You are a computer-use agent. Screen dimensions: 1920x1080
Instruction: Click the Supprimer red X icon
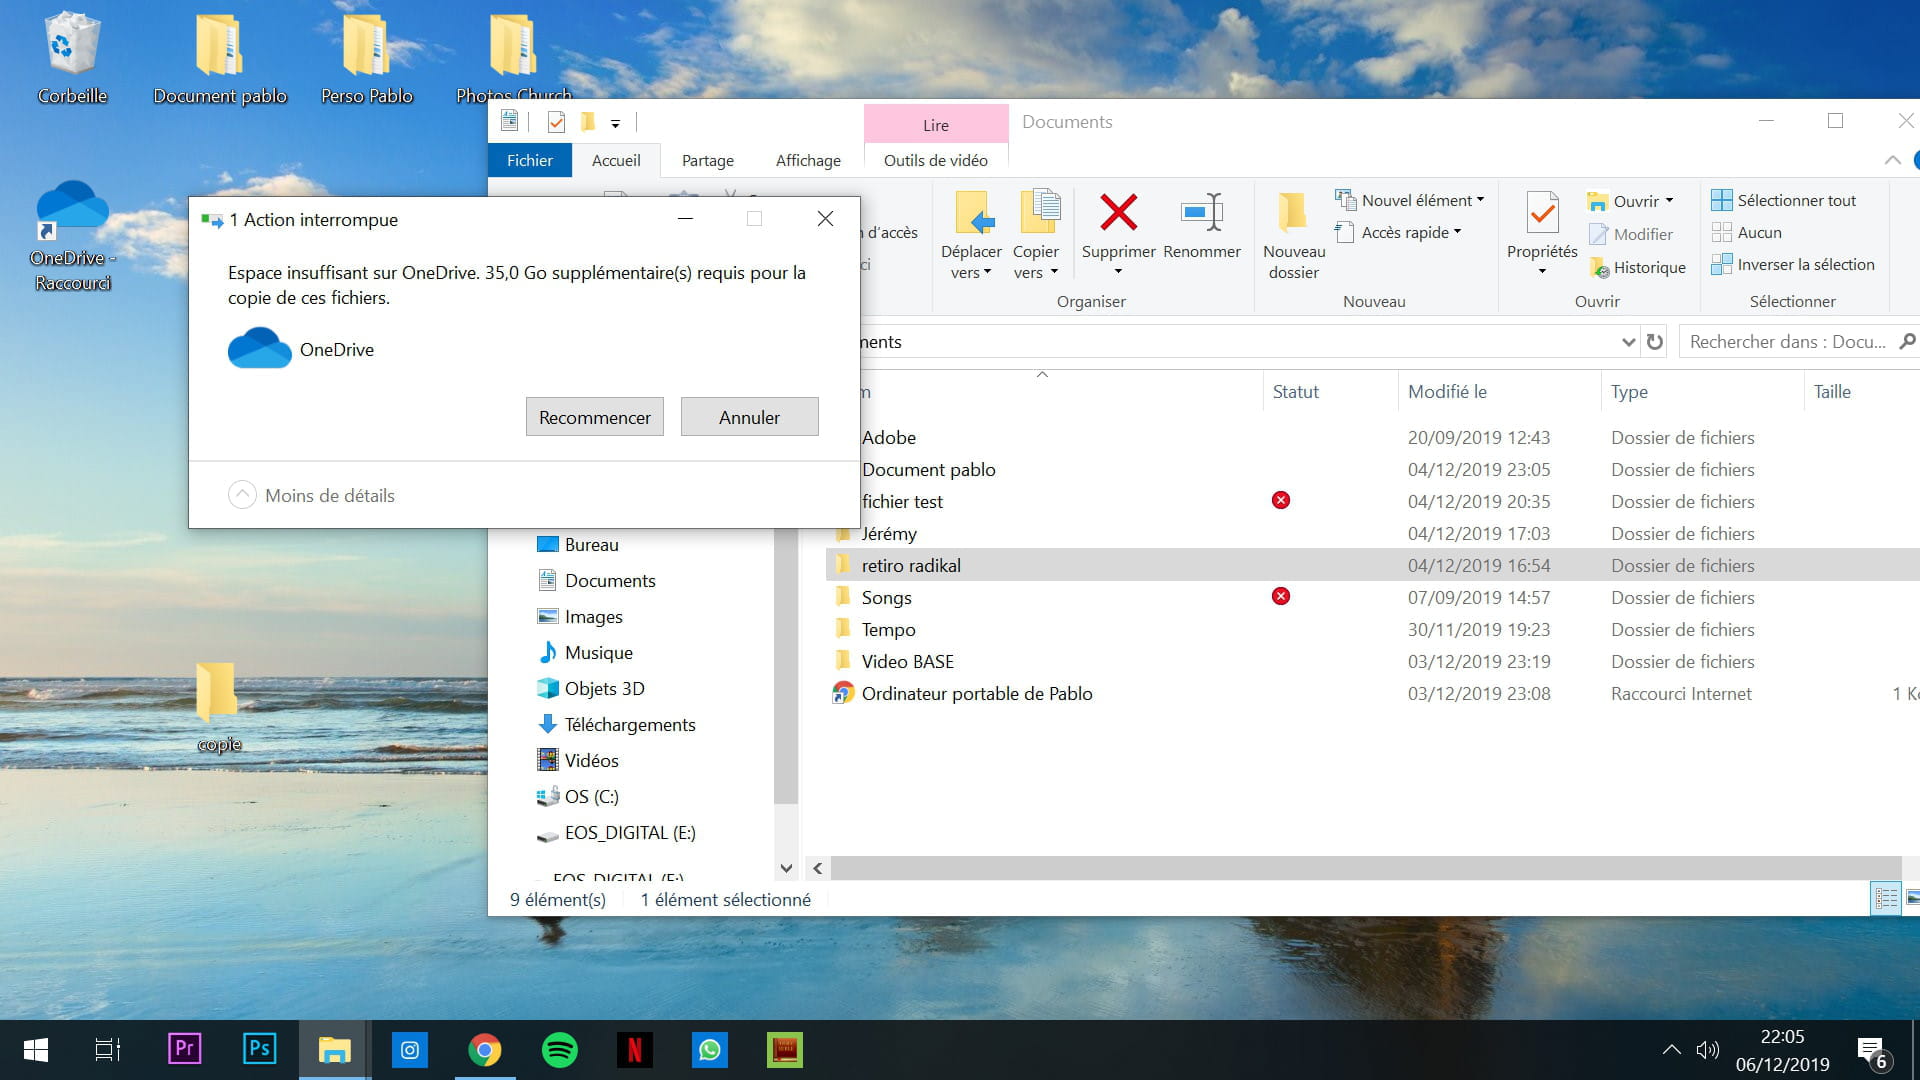(1118, 213)
